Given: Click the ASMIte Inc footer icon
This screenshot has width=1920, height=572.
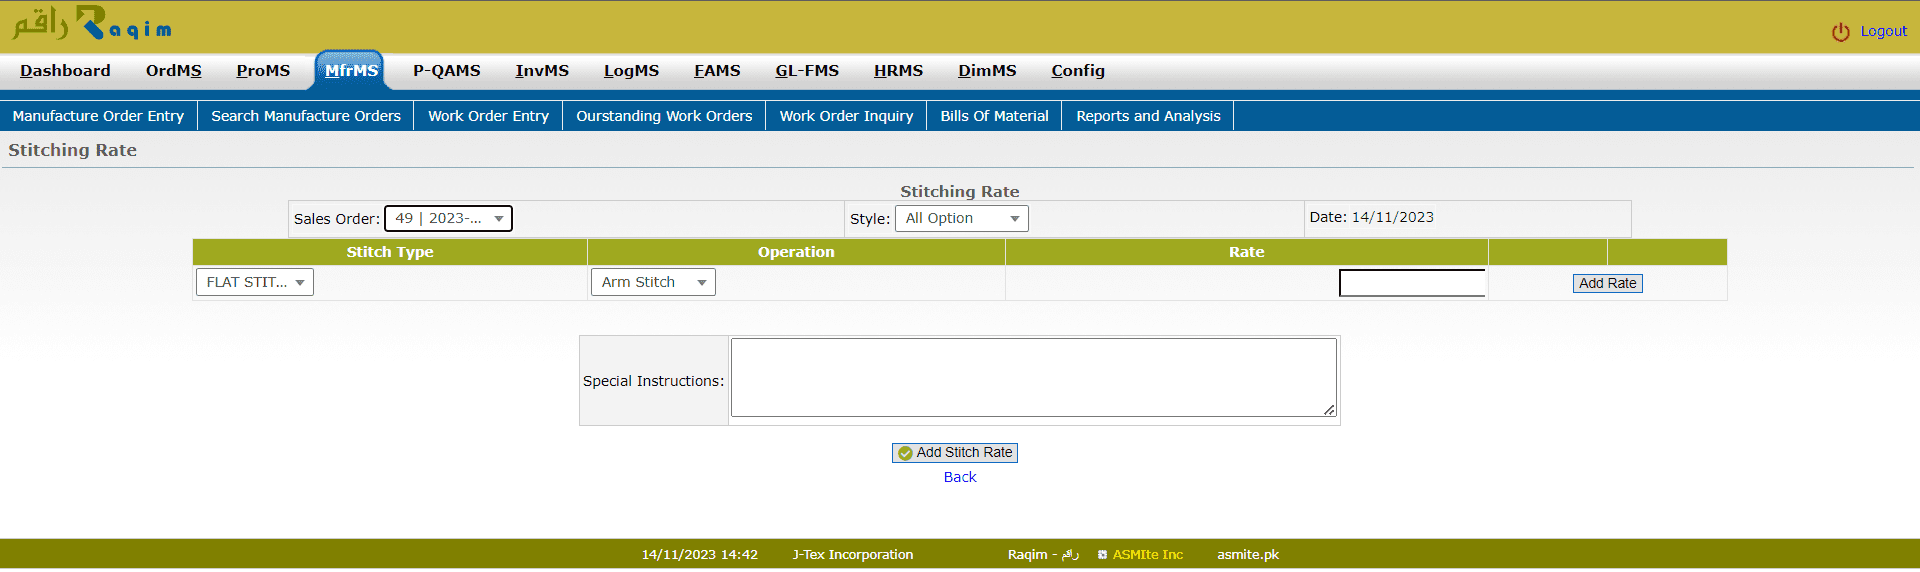Looking at the screenshot, I should 1102,555.
